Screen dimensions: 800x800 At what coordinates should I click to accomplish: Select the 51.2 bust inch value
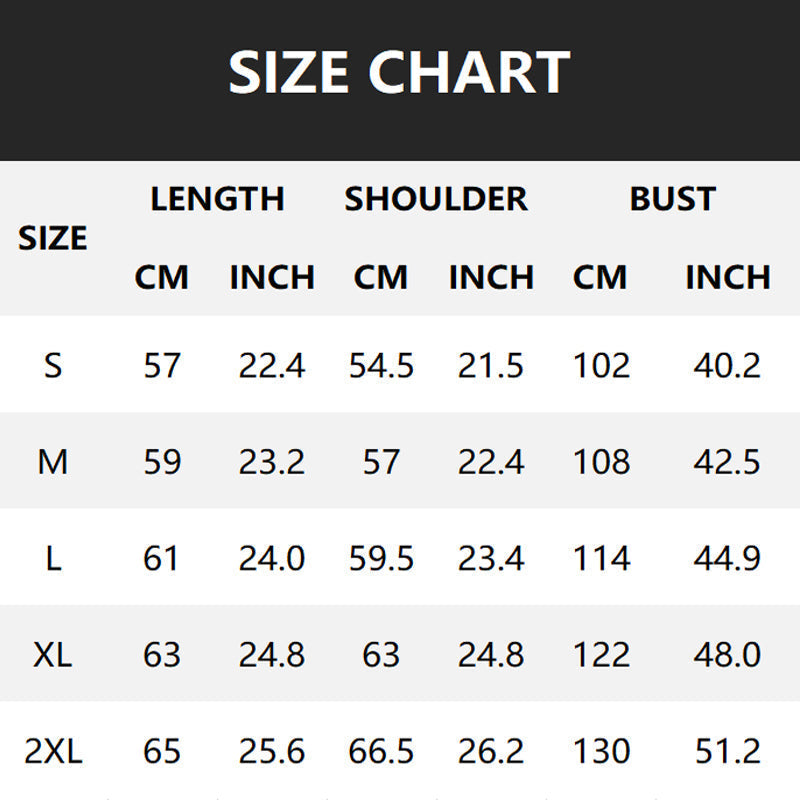727,751
